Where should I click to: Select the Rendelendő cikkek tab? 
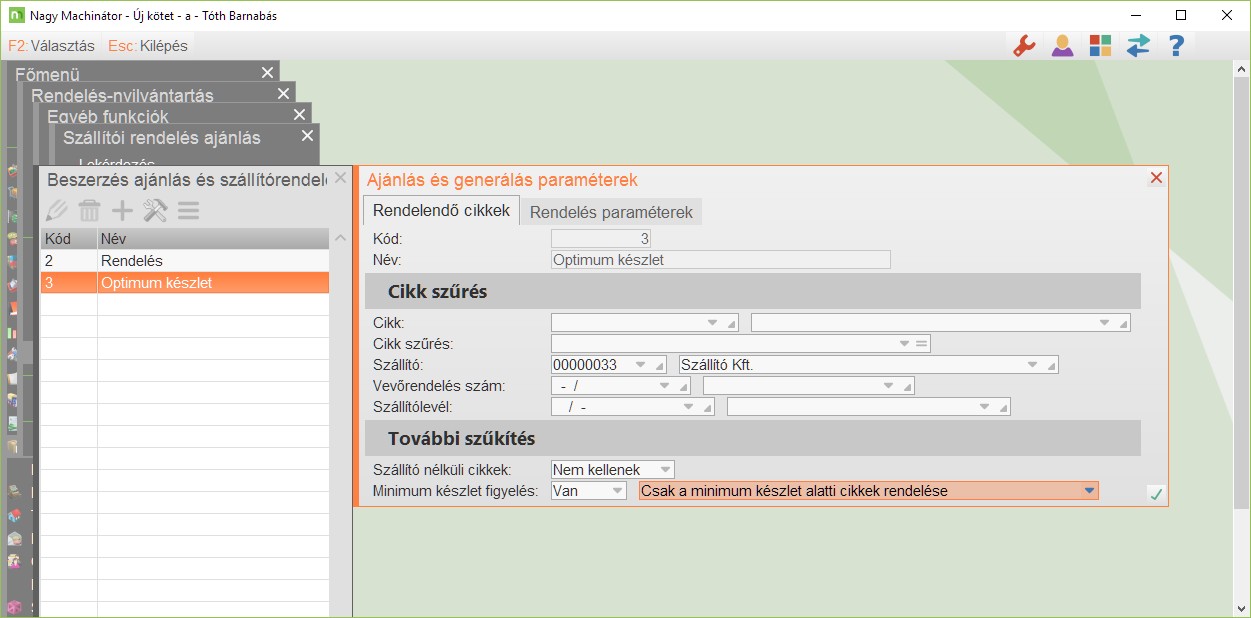(x=441, y=211)
